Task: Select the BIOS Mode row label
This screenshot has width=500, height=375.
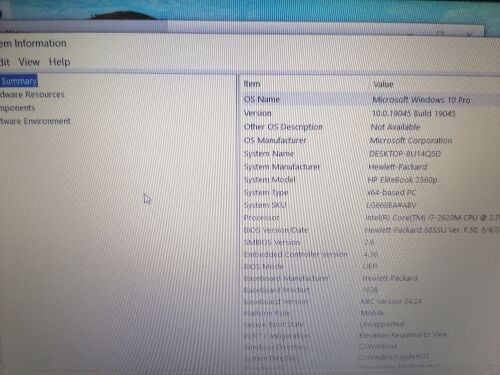Action: pyautogui.click(x=264, y=266)
